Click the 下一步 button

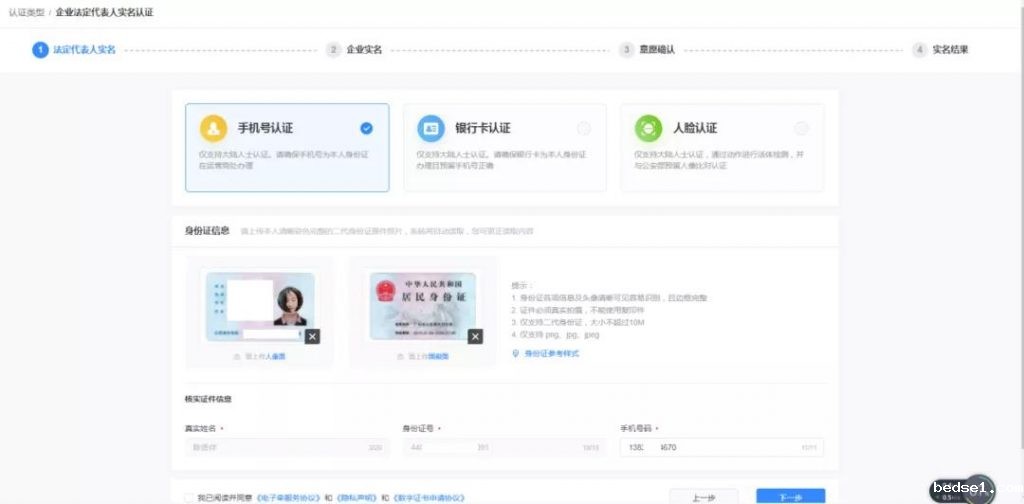point(790,496)
